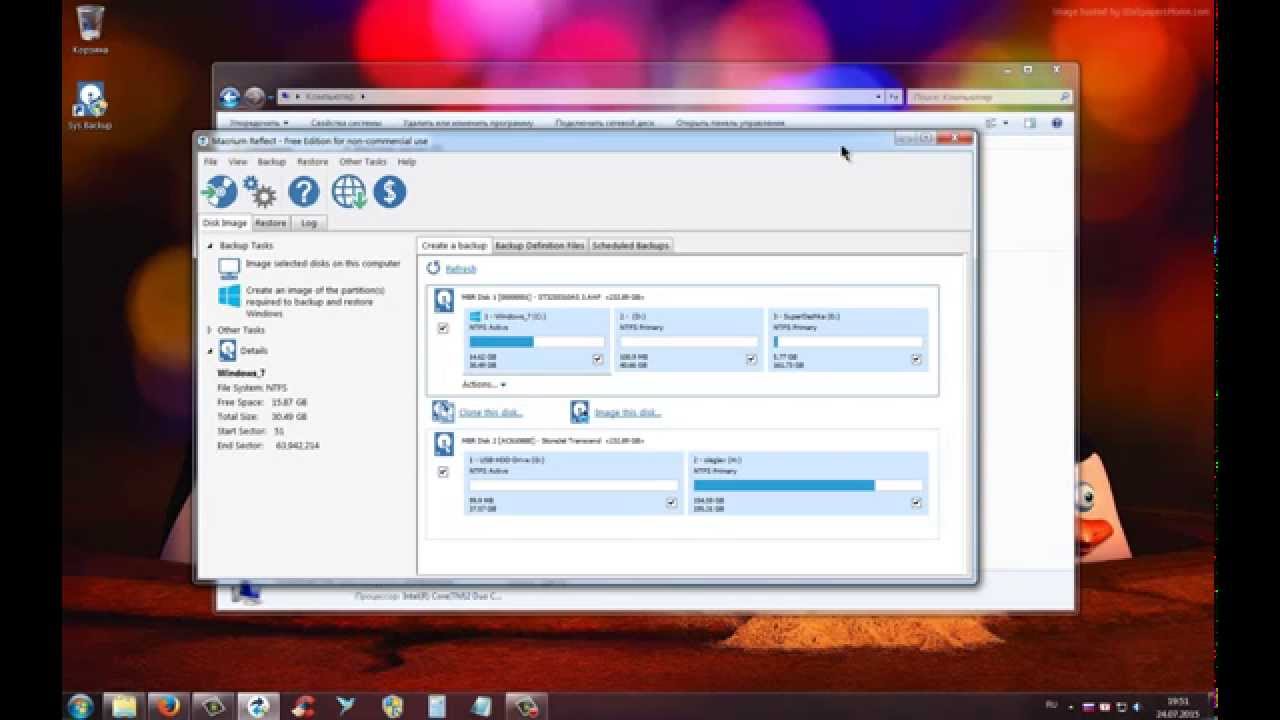
Task: Select the Backup Definition Files tab
Action: (540, 245)
